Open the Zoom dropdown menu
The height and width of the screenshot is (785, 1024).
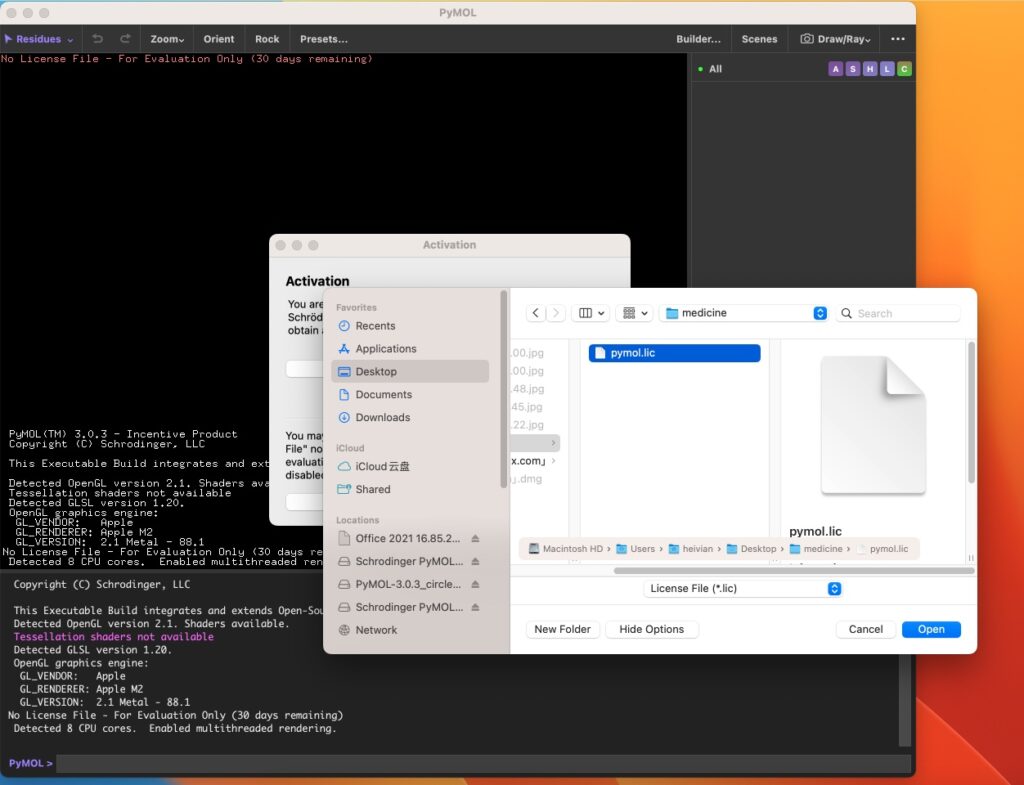166,39
